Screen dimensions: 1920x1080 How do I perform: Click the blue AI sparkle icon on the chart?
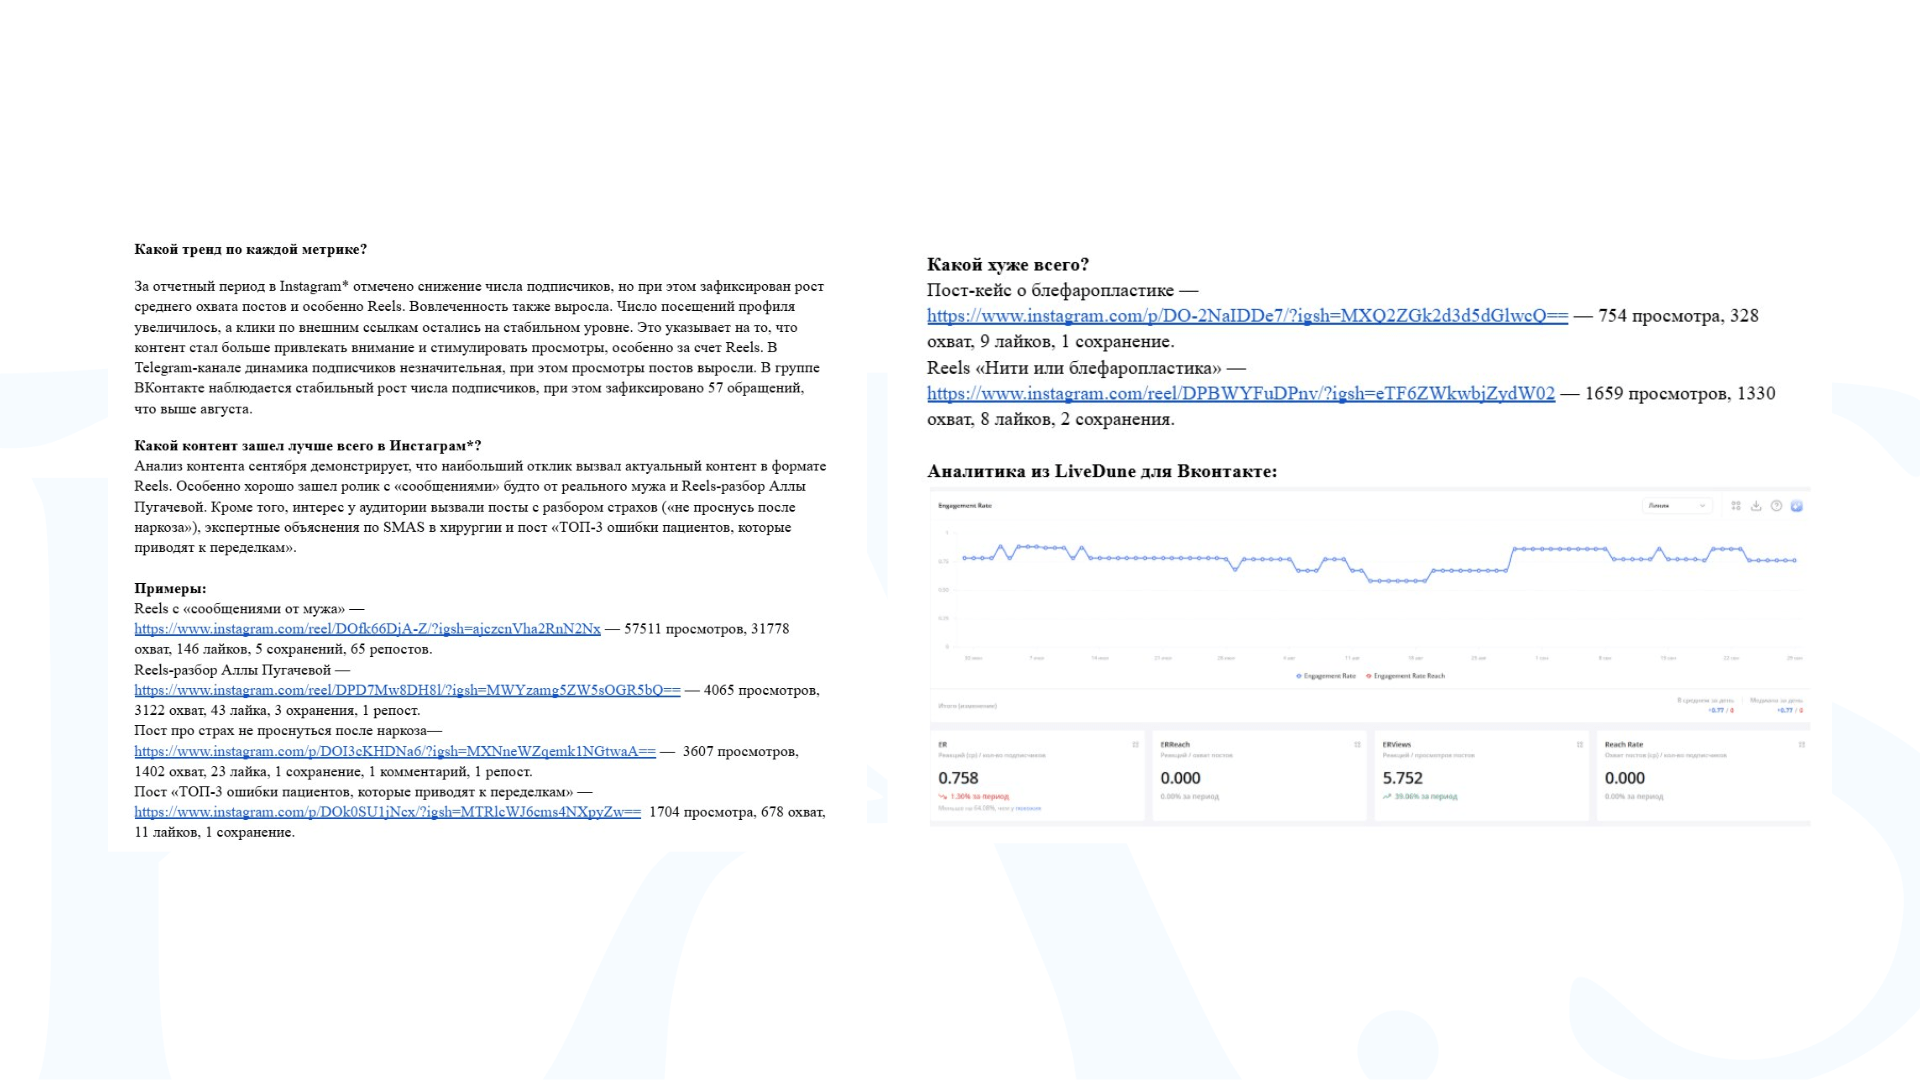click(1797, 506)
